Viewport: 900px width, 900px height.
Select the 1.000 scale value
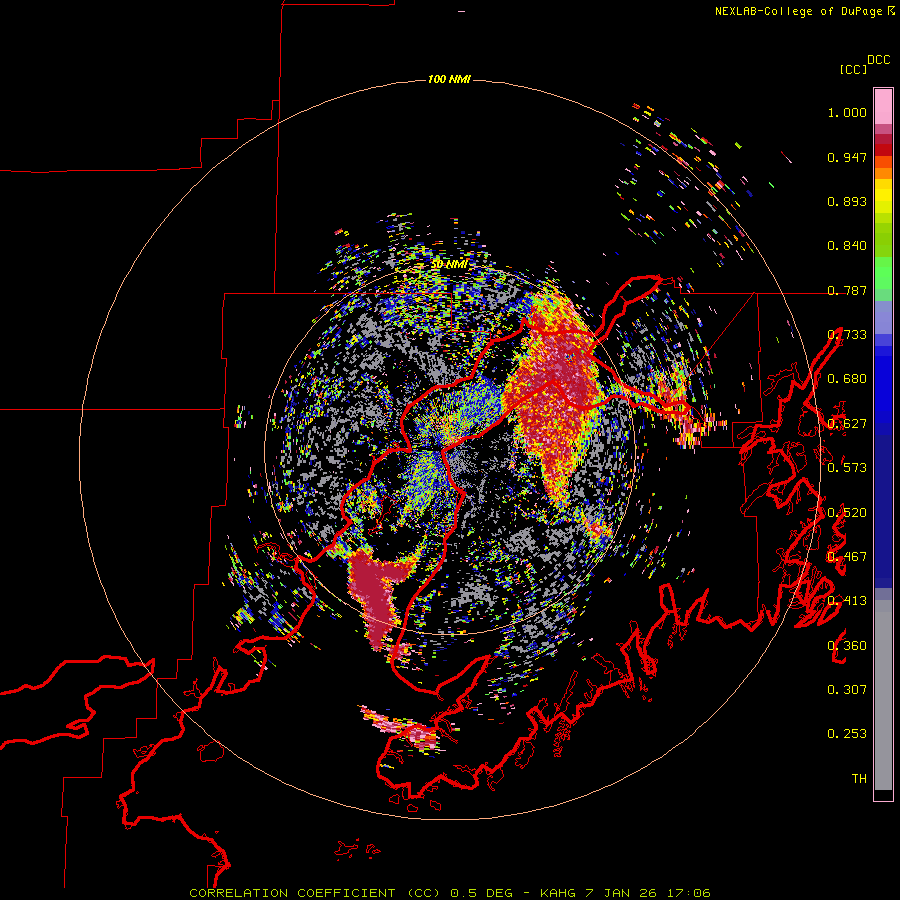coord(847,112)
